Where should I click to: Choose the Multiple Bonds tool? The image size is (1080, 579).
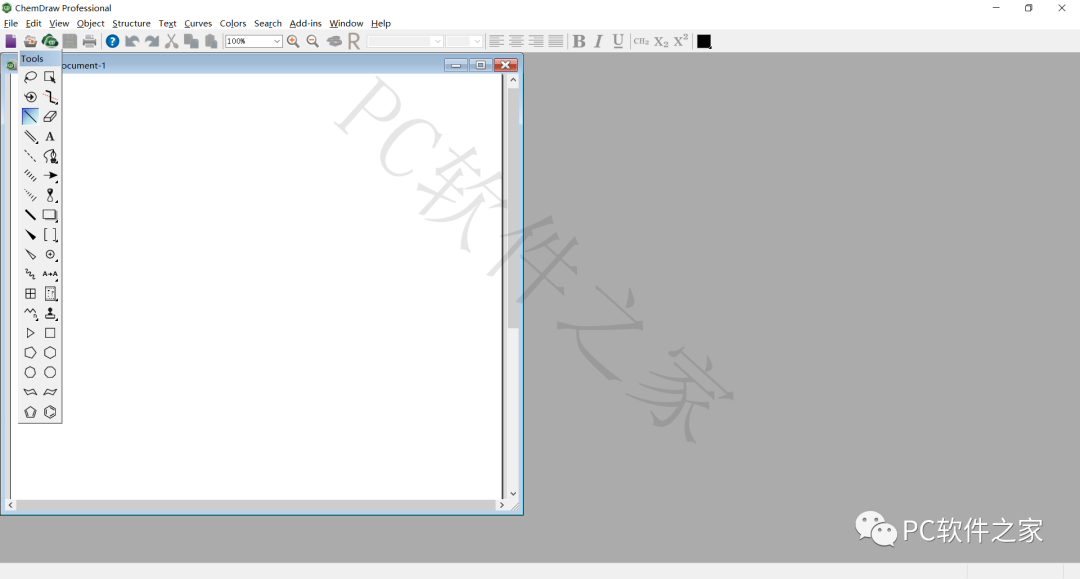[30, 136]
